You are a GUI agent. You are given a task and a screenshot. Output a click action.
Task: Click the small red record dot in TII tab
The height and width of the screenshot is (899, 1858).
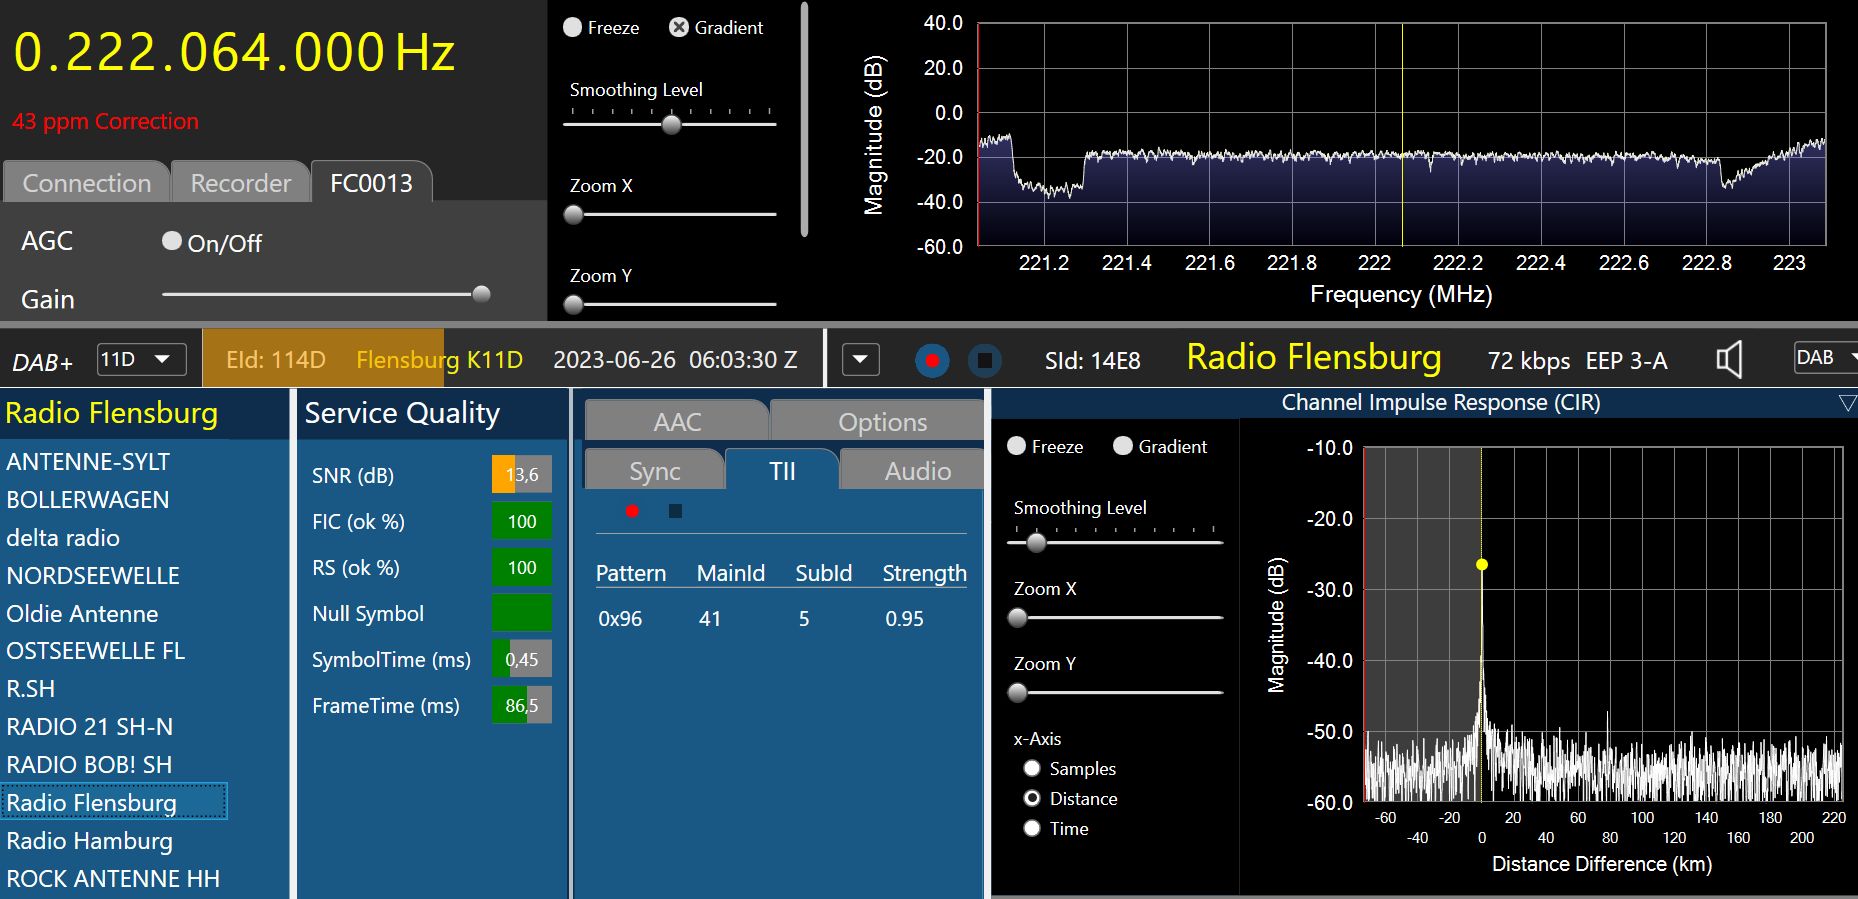[632, 511]
